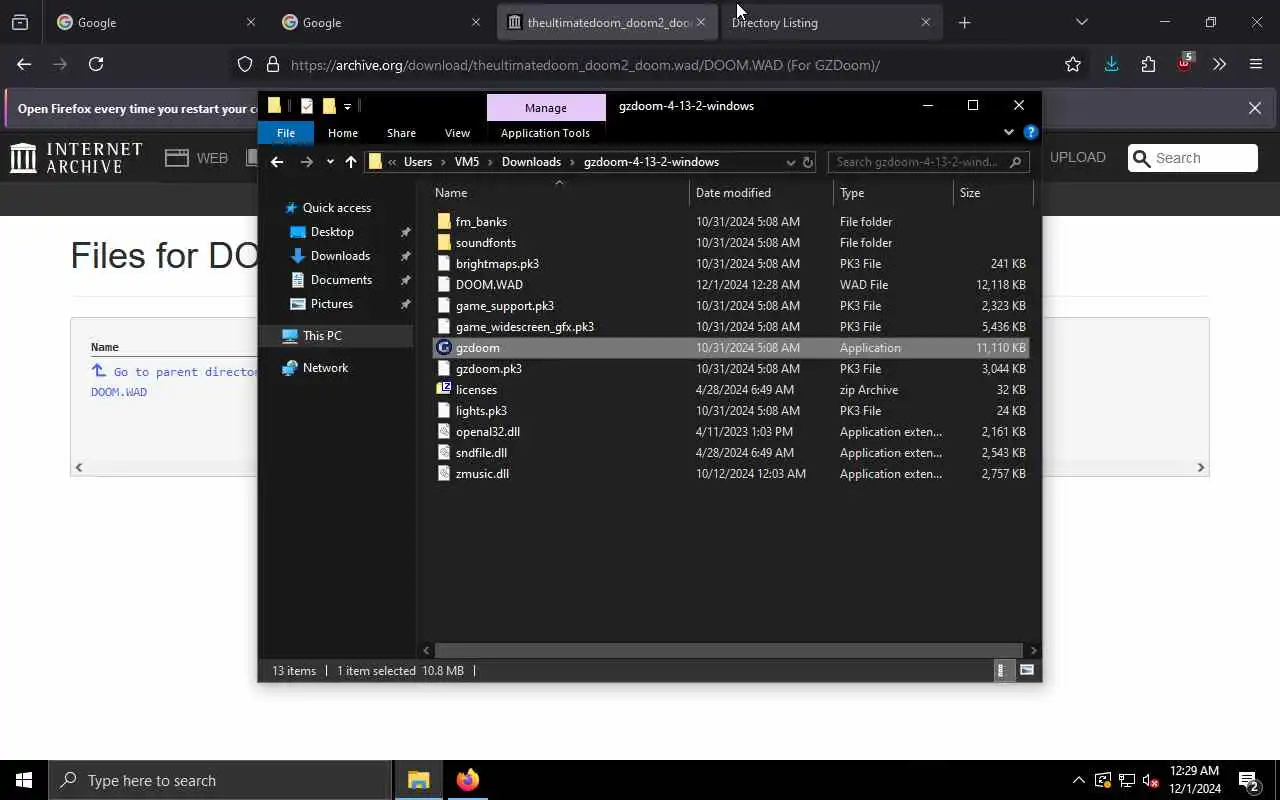
Task: Open the File tab in Explorer ribbon
Action: 286,133
